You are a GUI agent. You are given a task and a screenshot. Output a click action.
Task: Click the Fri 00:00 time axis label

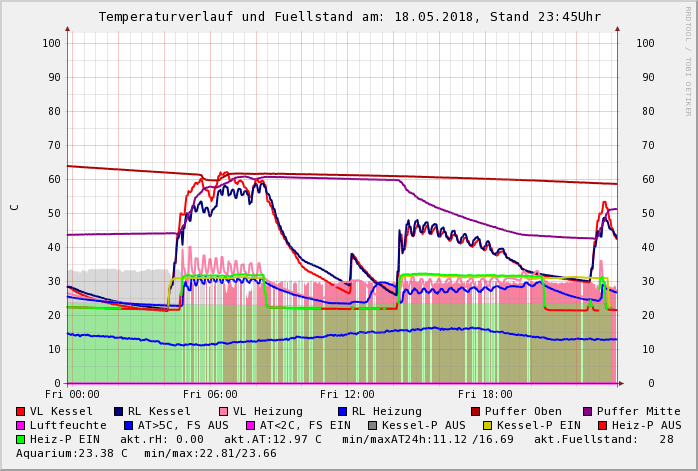[x=72, y=394]
